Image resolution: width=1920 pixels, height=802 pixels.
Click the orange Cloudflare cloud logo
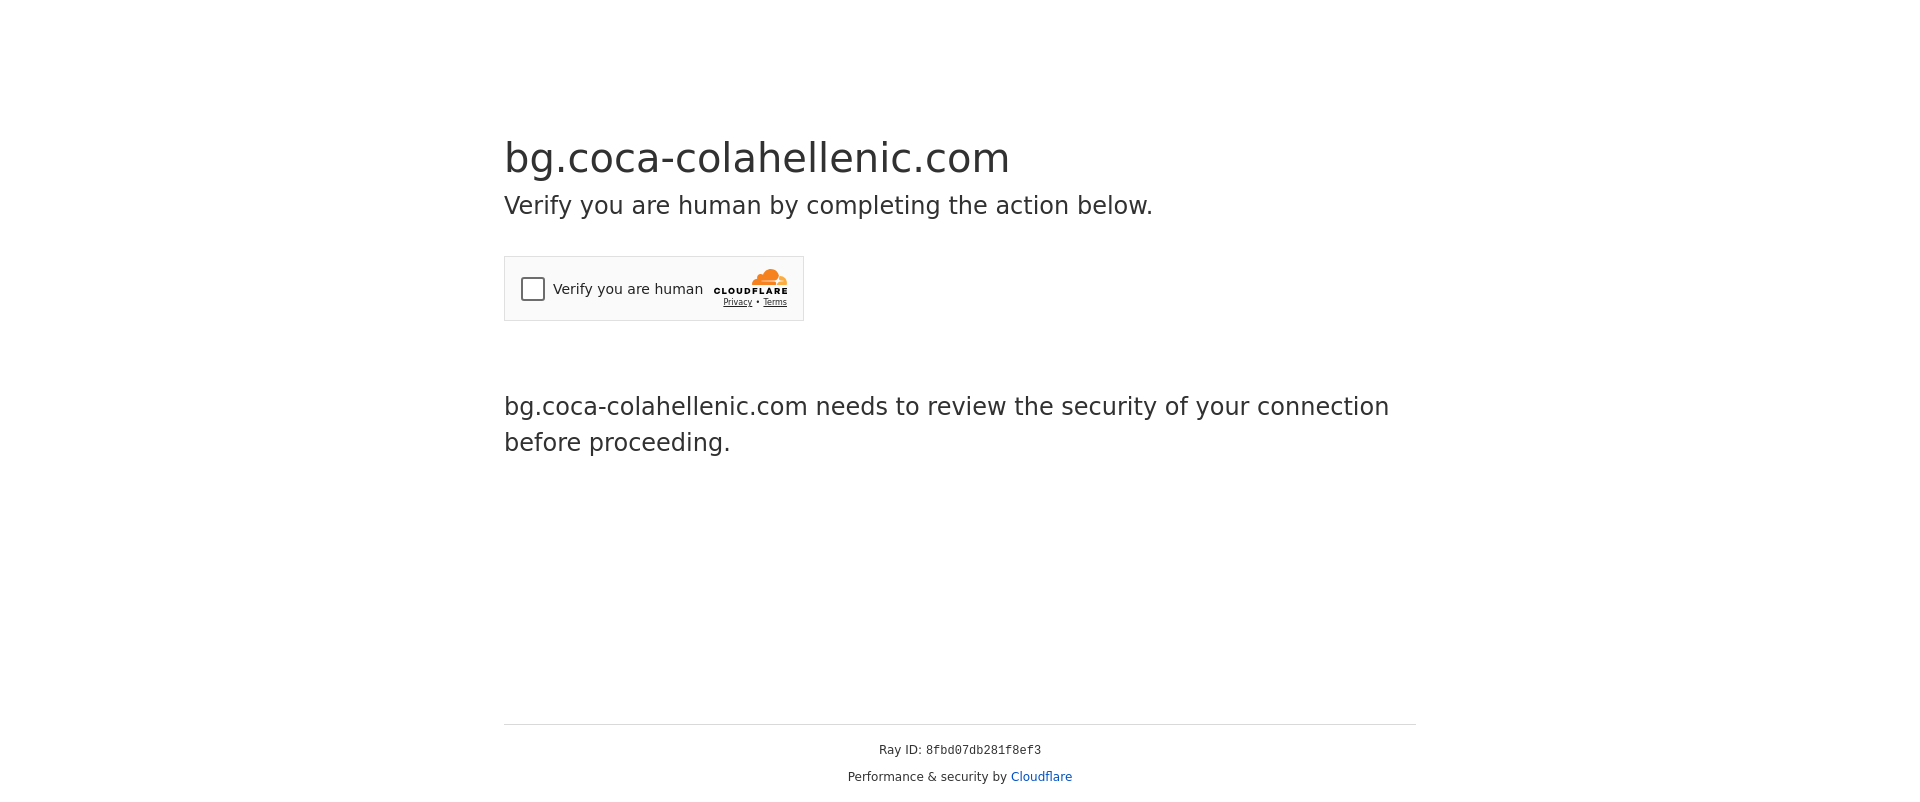[770, 278]
